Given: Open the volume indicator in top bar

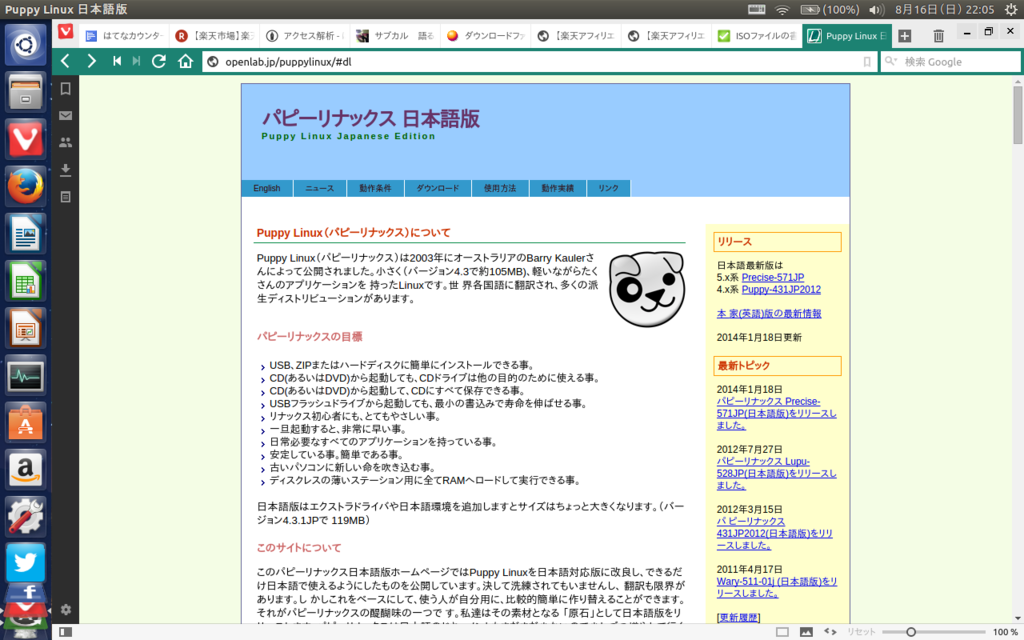Looking at the screenshot, I should [876, 9].
